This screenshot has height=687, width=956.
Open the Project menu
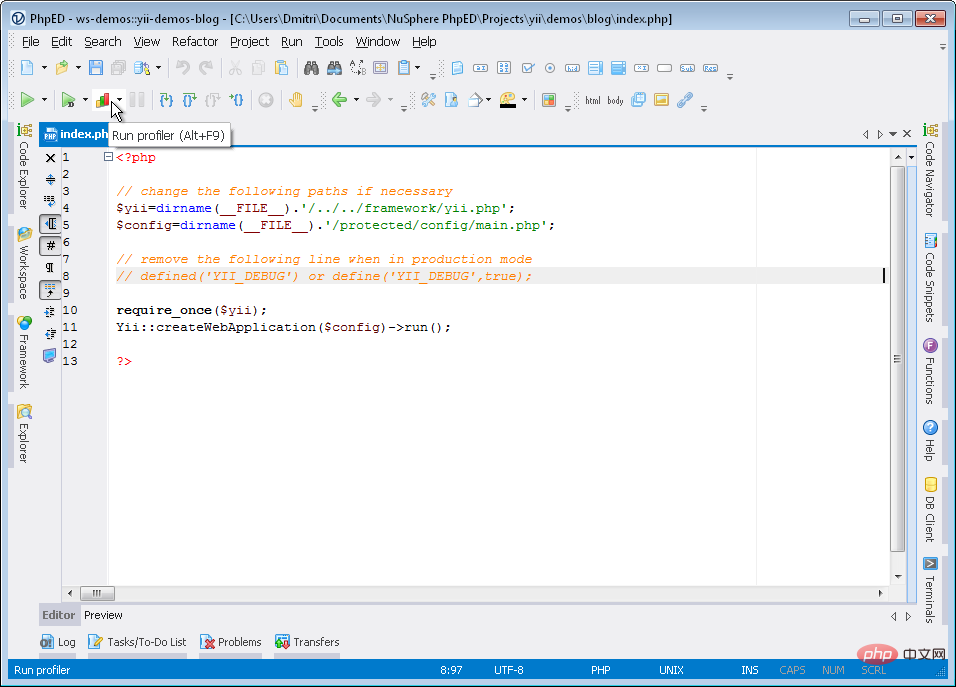(x=249, y=41)
